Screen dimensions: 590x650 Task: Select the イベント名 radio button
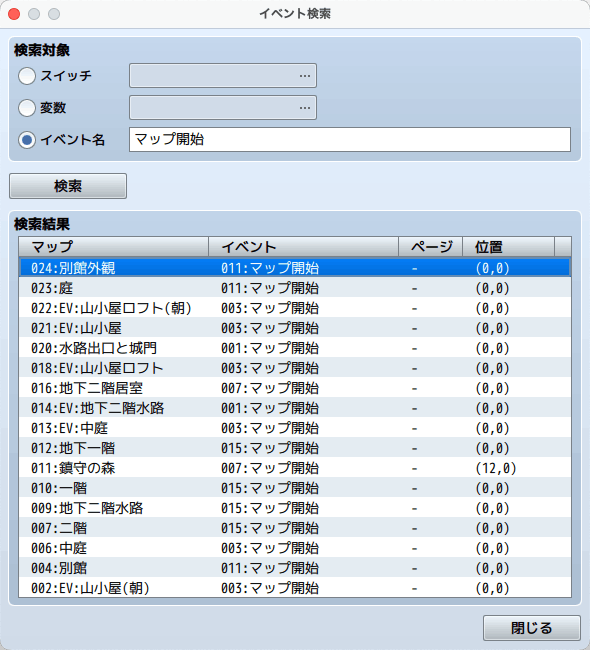click(27, 140)
